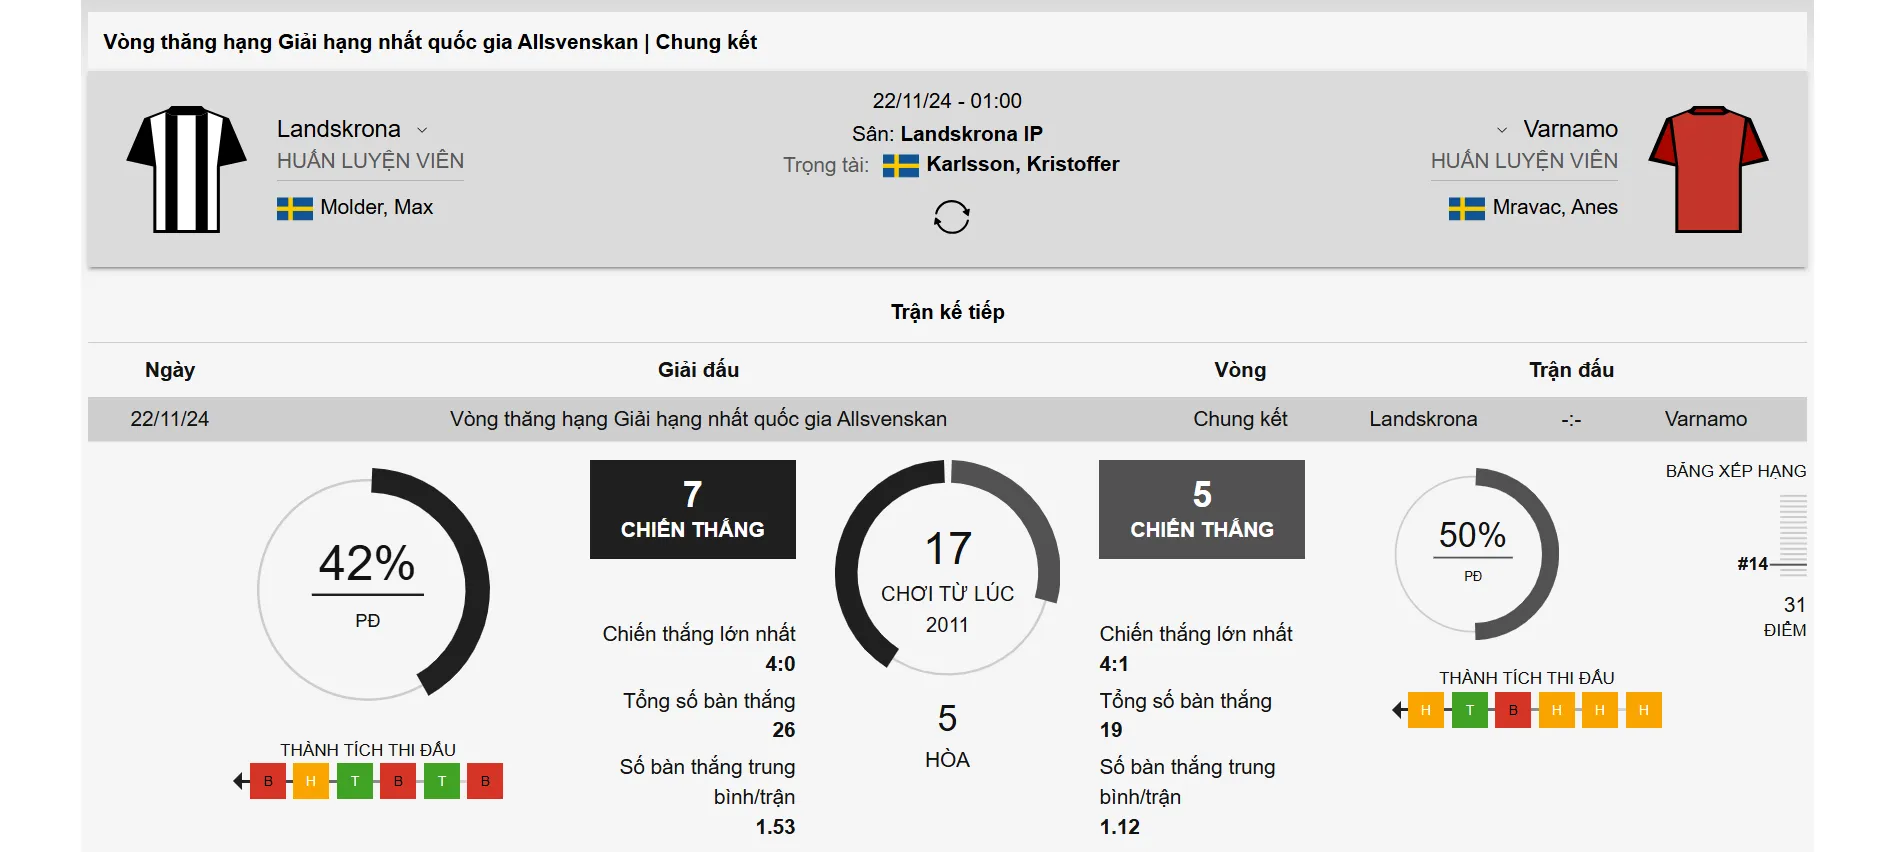Viewport: 1885px width, 852px height.
Task: Click the Landskrona IP stadium link
Action: click(x=972, y=131)
